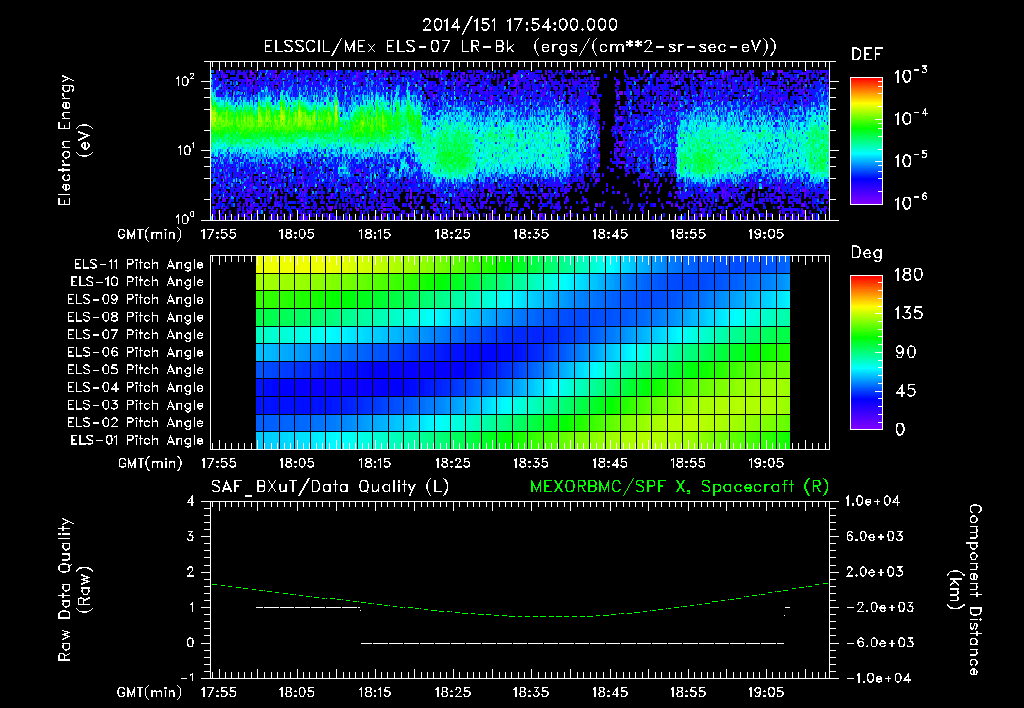Click the 19:05 tick label under pitch angle plot
The width and height of the screenshot is (1024, 708).
point(766,463)
